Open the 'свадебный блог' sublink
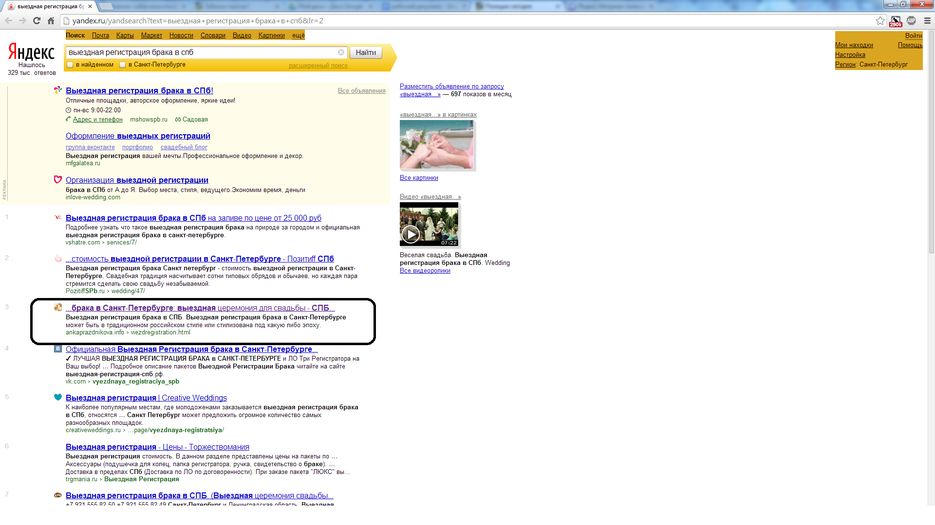This screenshot has height=525, width=935. pyautogui.click(x=184, y=147)
